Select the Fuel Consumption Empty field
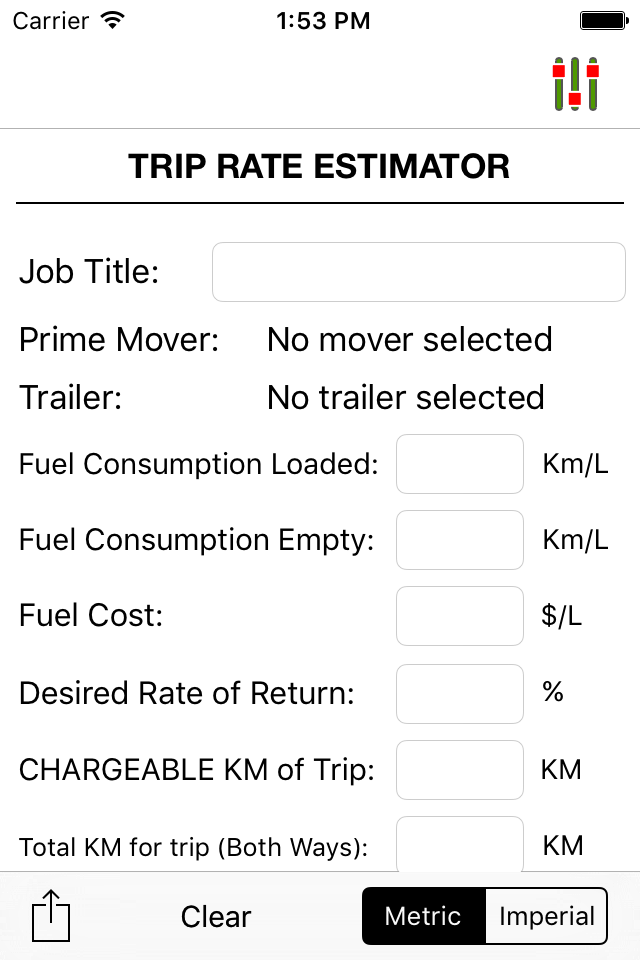The width and height of the screenshot is (640, 960). [x=460, y=540]
